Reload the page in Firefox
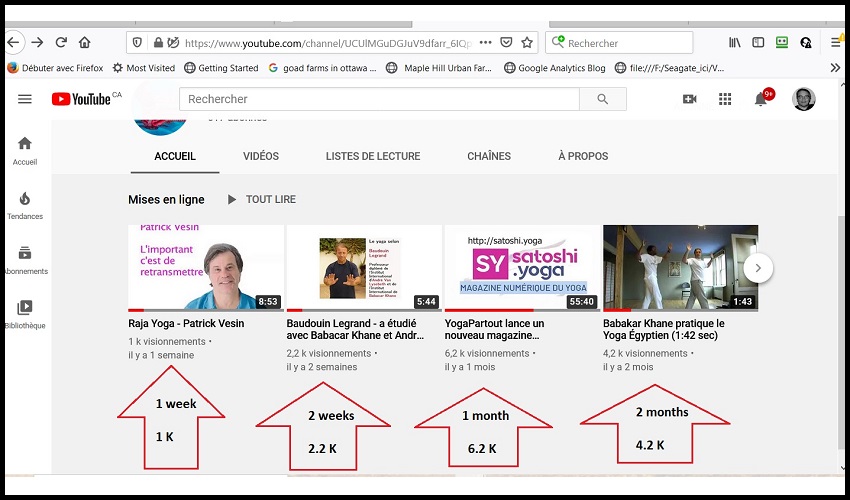The height and width of the screenshot is (500, 850). point(61,43)
